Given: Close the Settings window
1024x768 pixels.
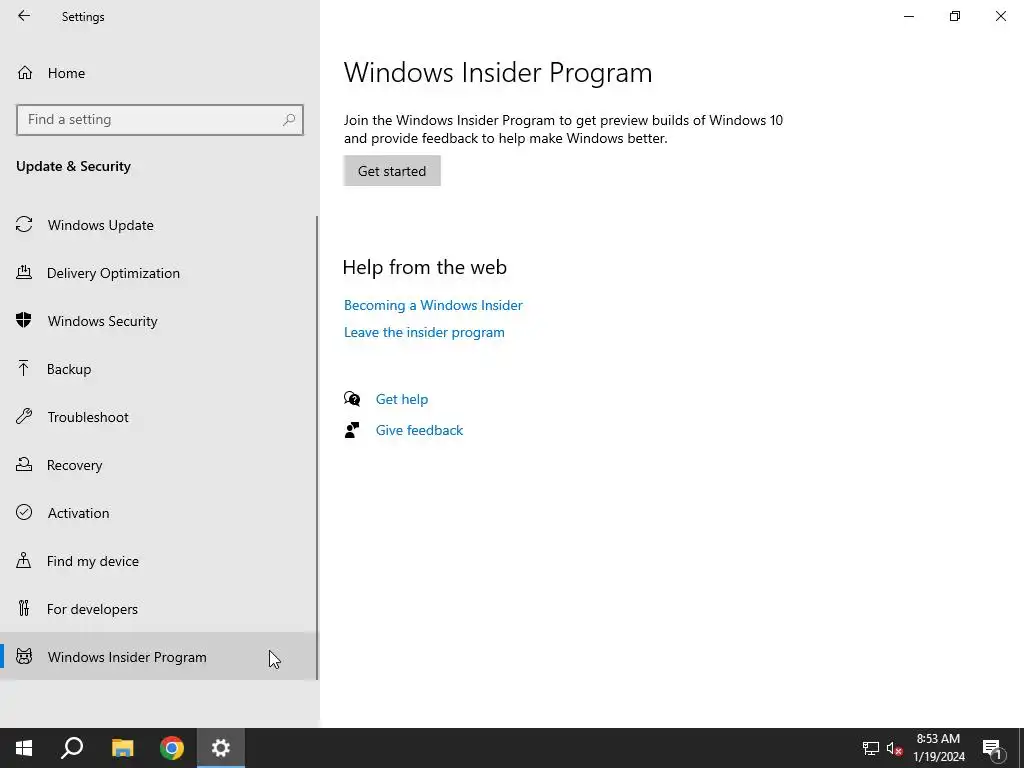Looking at the screenshot, I should pos(1000,16).
